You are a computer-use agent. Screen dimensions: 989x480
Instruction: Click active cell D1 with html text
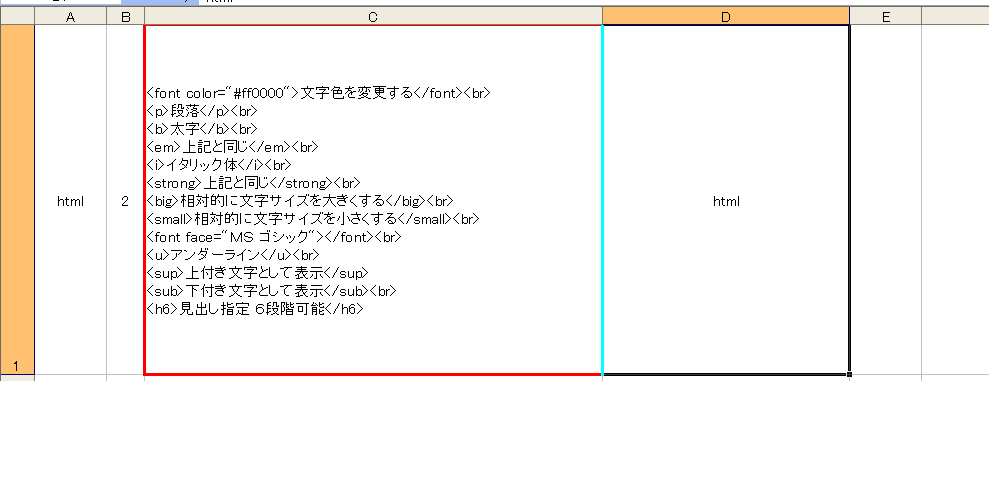[726, 201]
